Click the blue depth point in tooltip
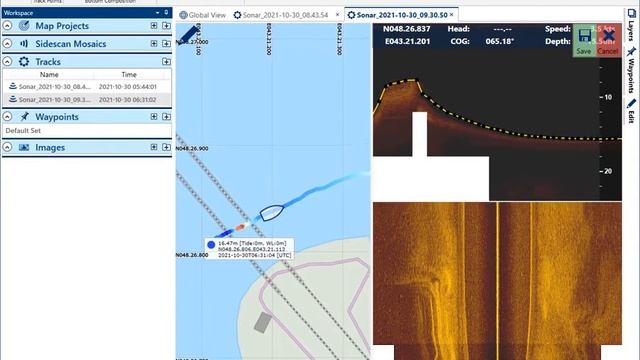 click(211, 244)
